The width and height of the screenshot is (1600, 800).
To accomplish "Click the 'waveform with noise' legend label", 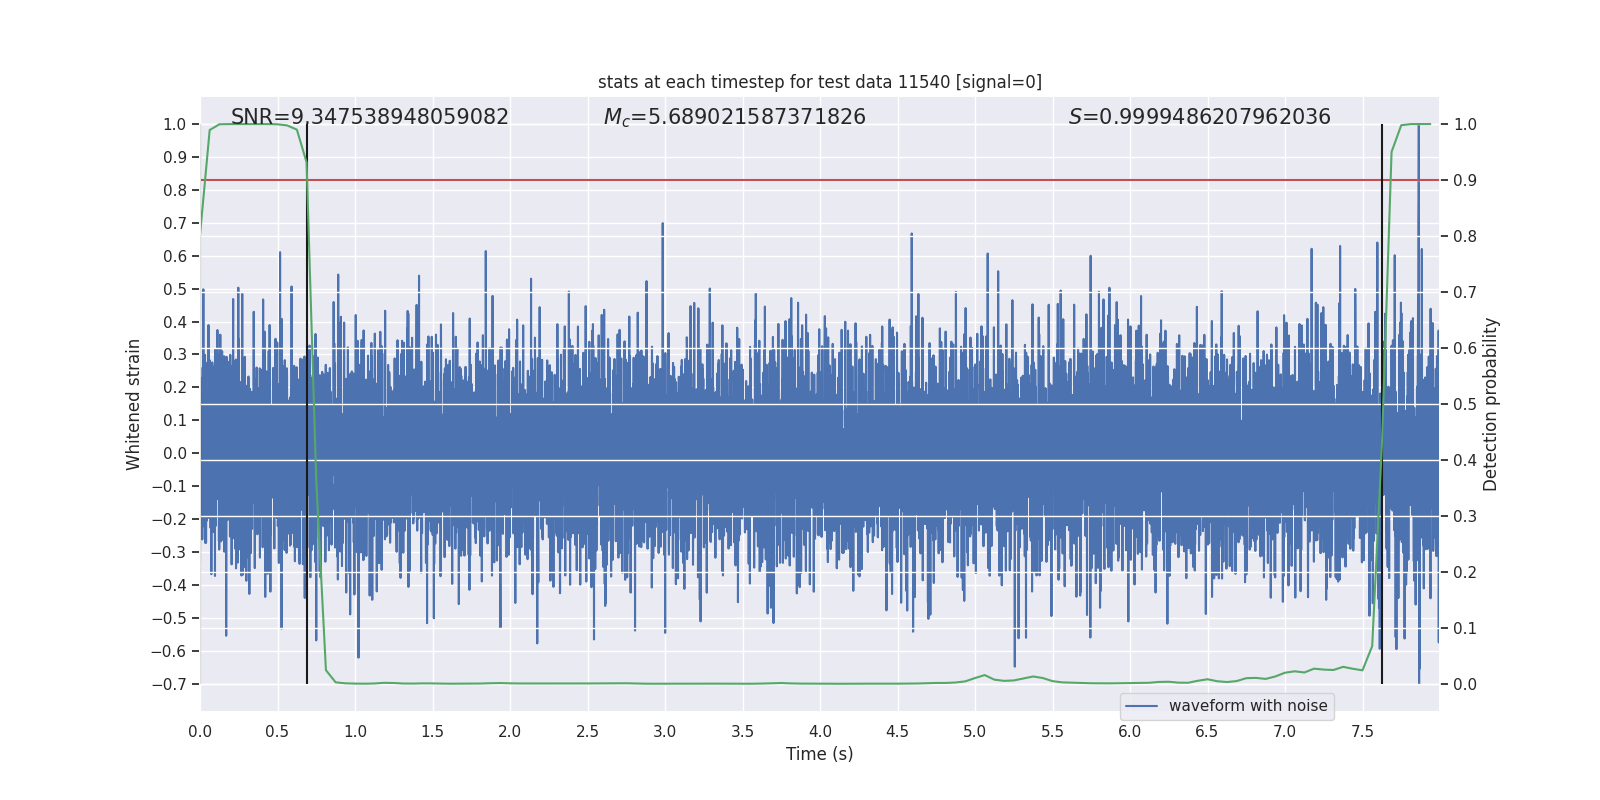I will point(1247,706).
